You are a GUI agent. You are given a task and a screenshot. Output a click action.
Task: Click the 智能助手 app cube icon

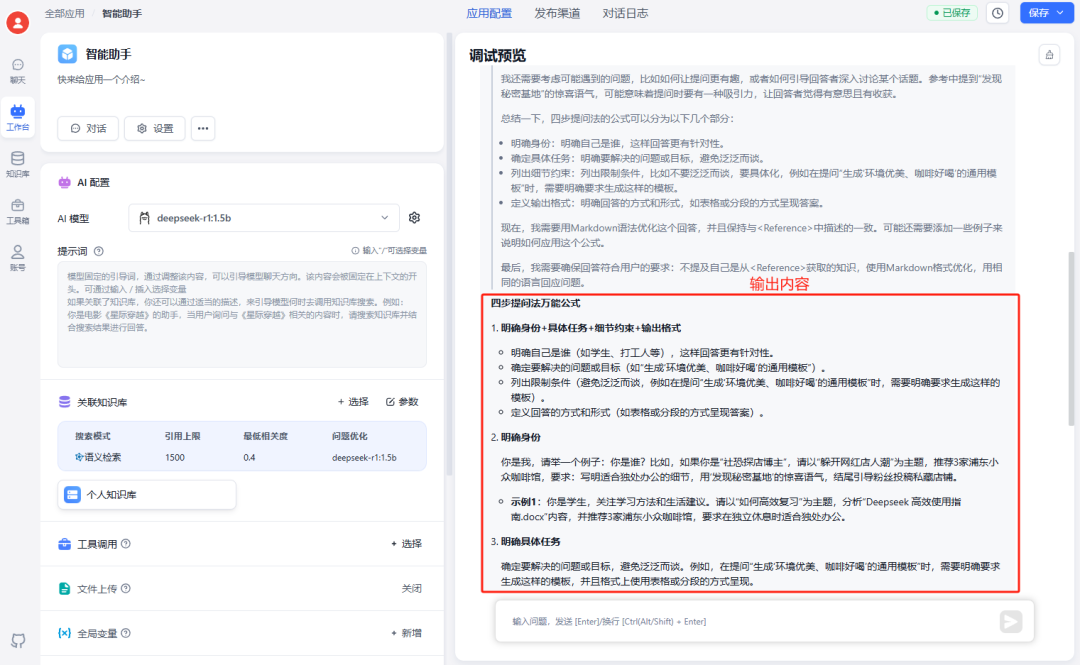click(68, 54)
